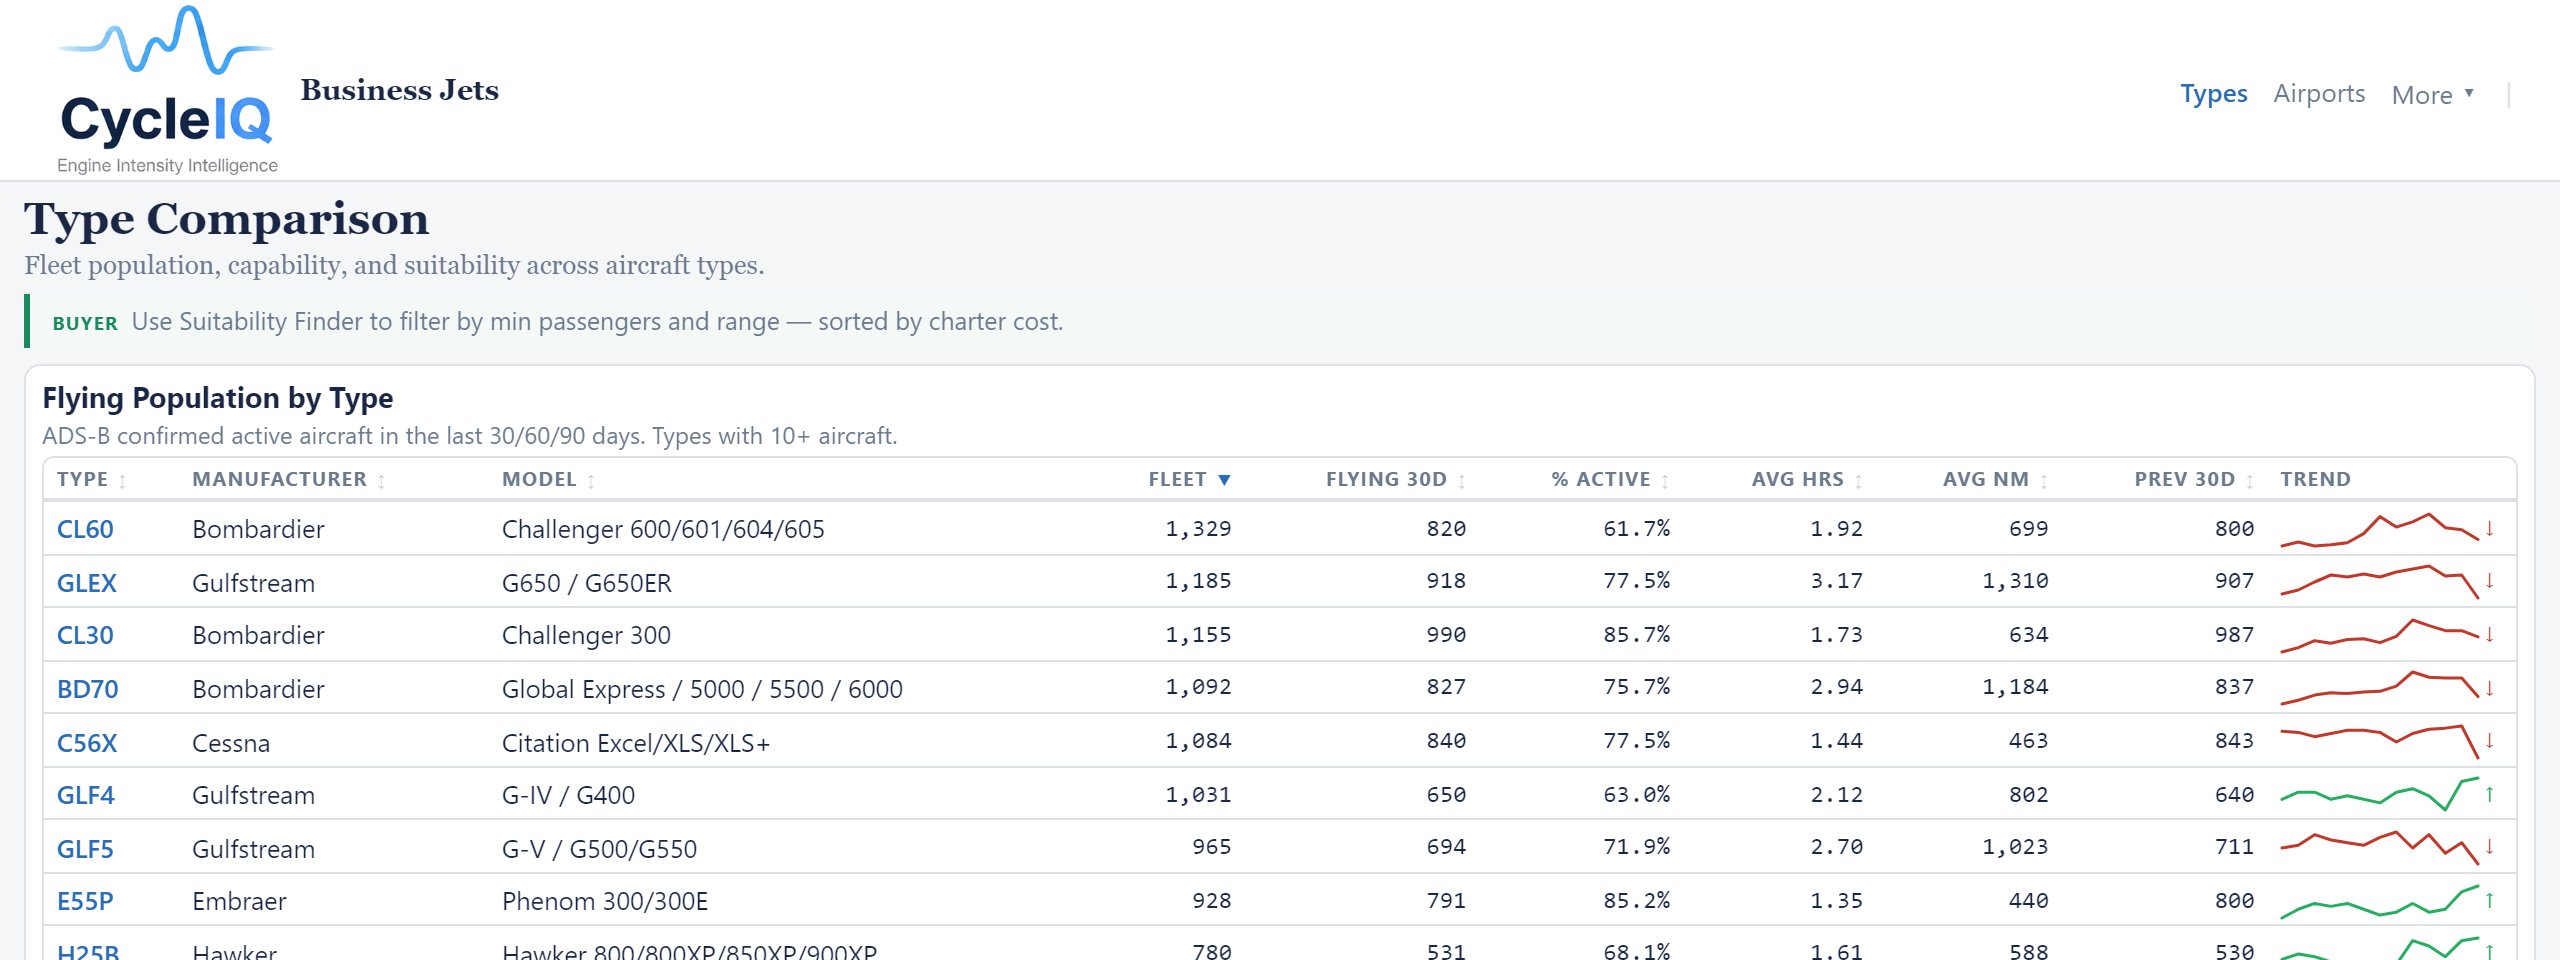Select the 'Challenger 600/601/604/605' model cell
The height and width of the screenshot is (960, 2560).
tap(663, 529)
